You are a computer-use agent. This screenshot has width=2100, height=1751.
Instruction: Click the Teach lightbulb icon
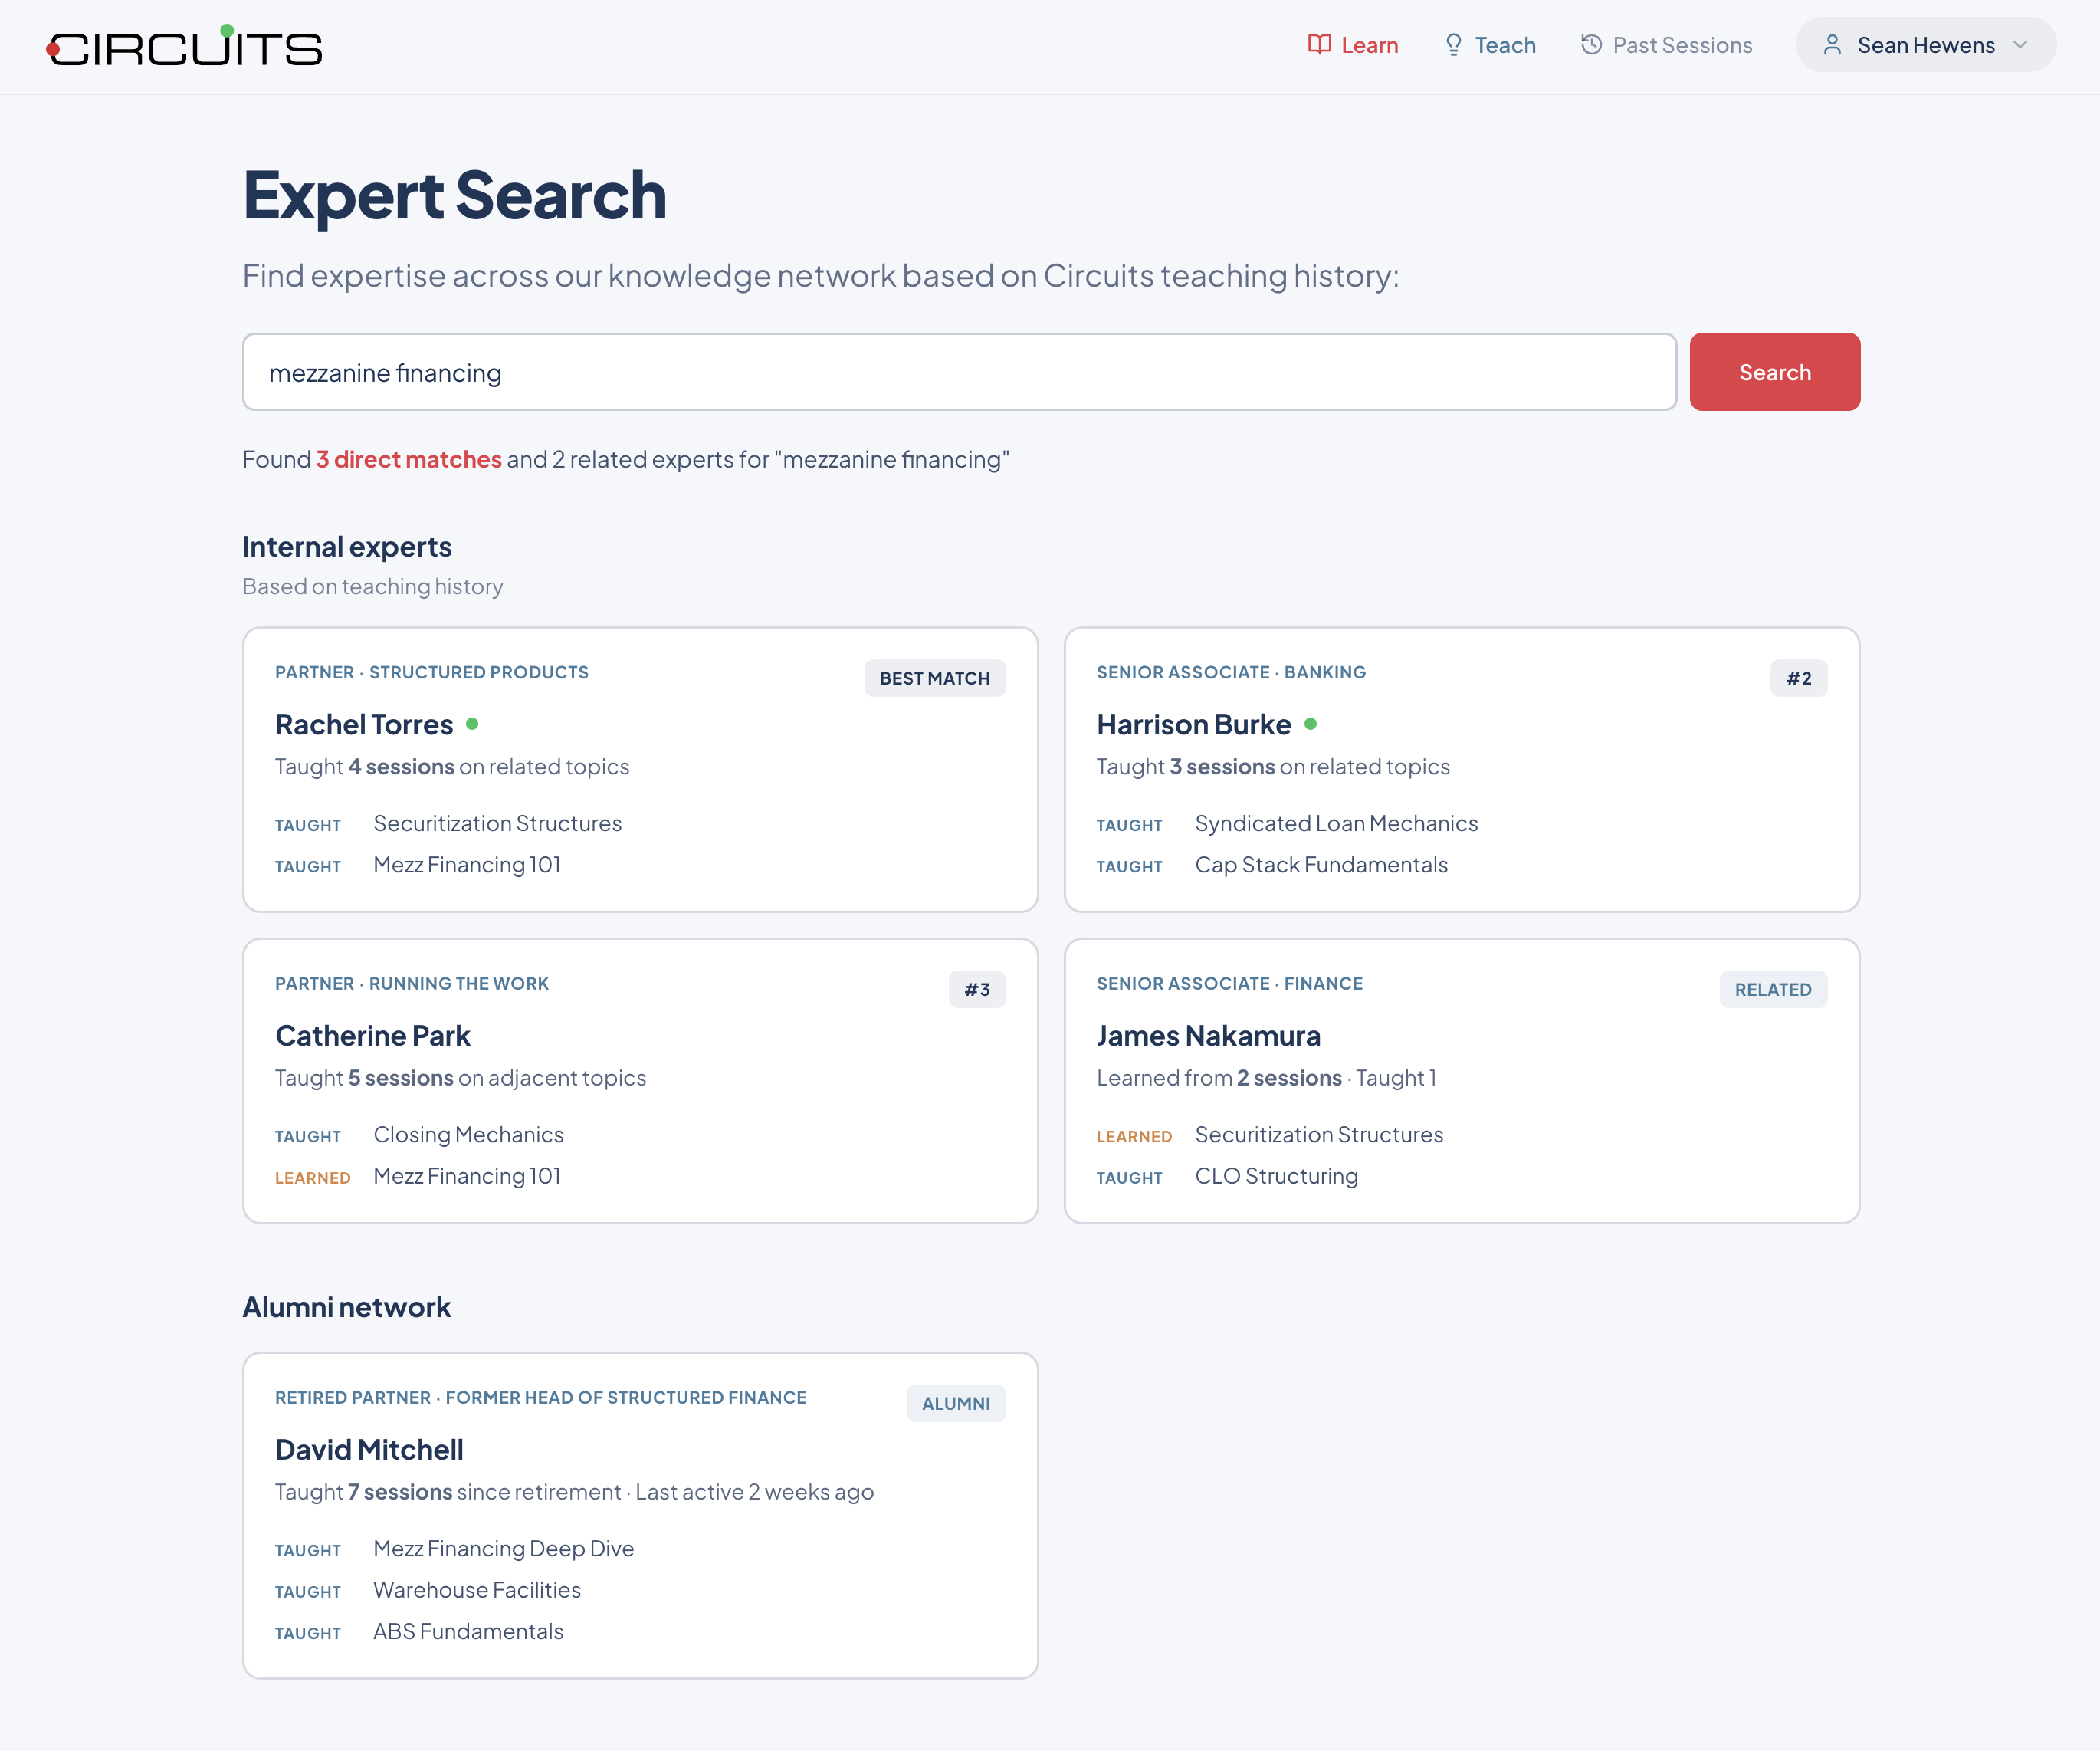pos(1453,45)
